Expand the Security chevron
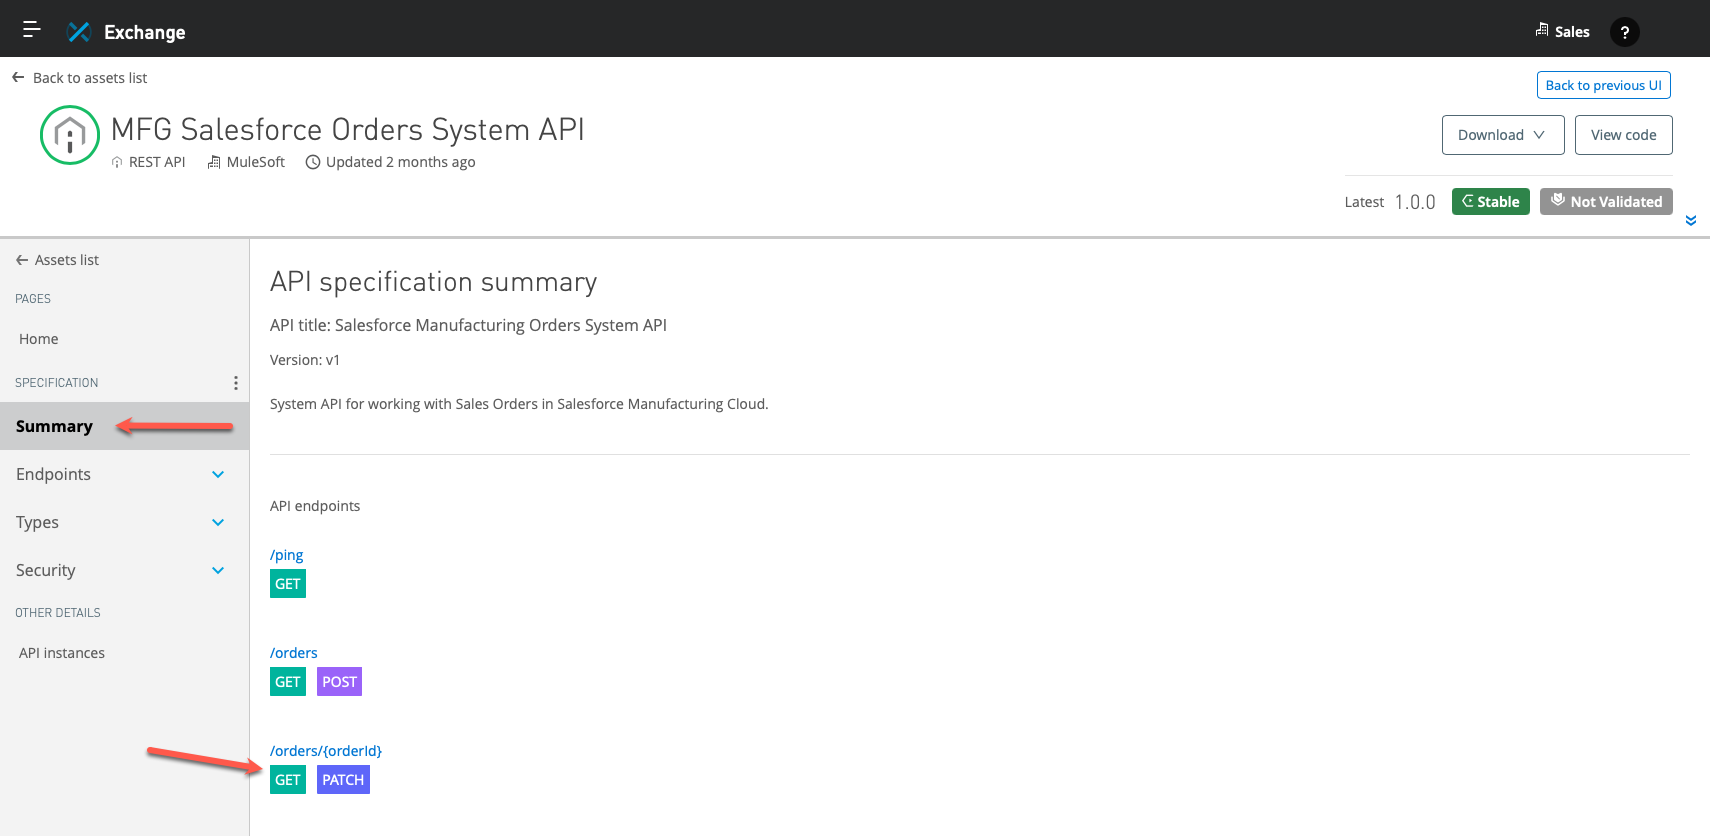1710x836 pixels. click(x=218, y=570)
